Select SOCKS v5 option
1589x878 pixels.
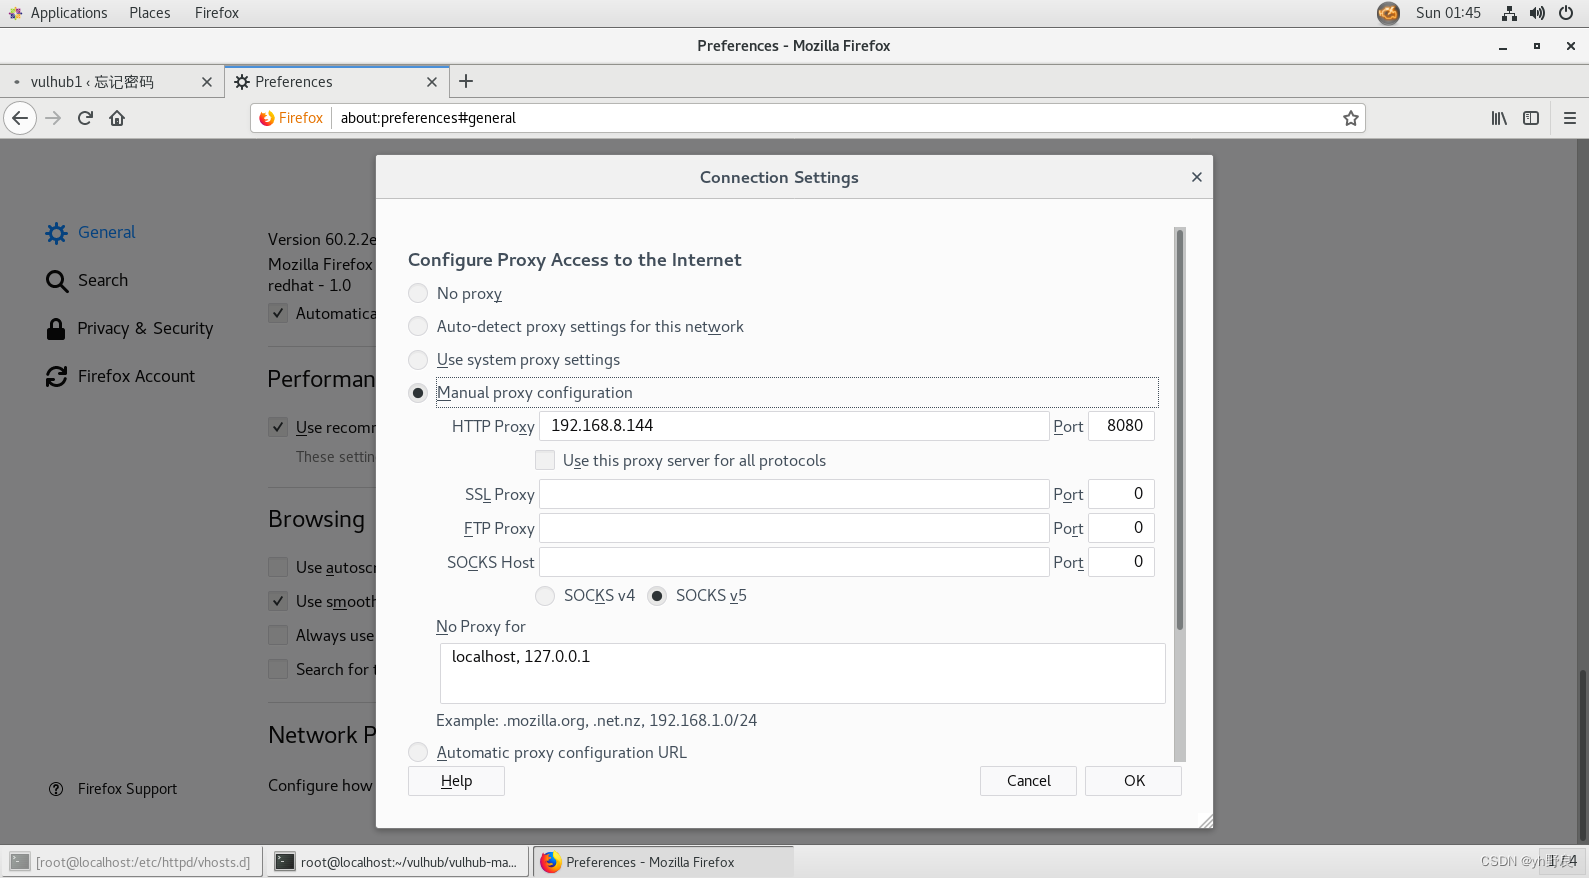click(657, 596)
